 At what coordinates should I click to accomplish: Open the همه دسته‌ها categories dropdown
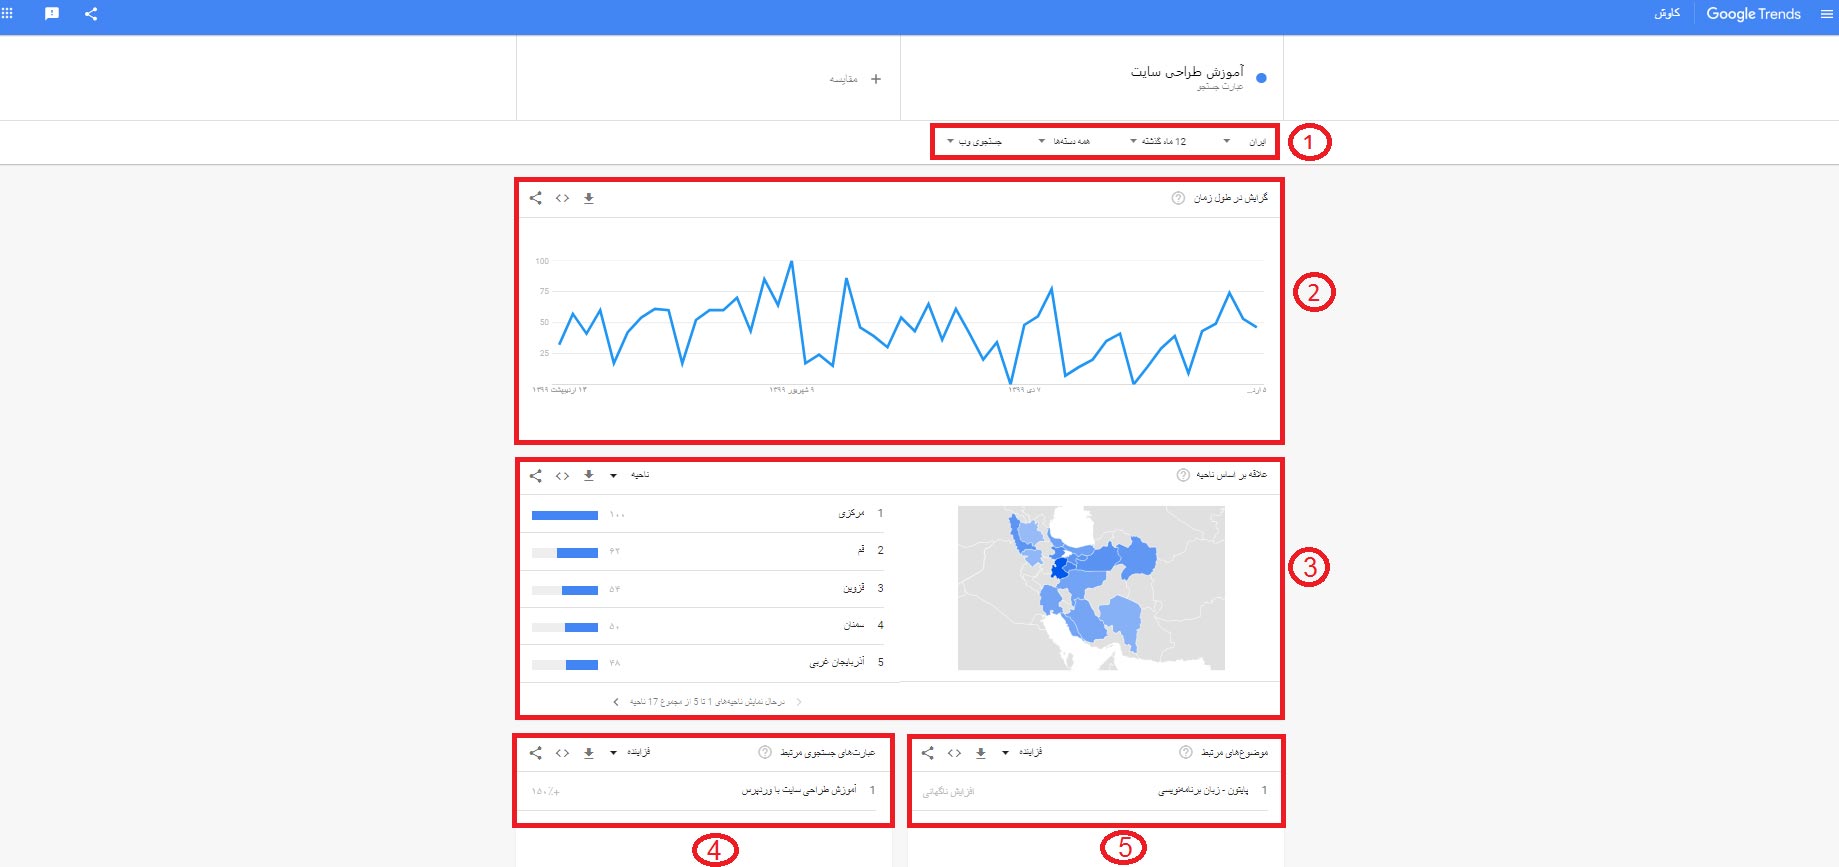(1064, 142)
